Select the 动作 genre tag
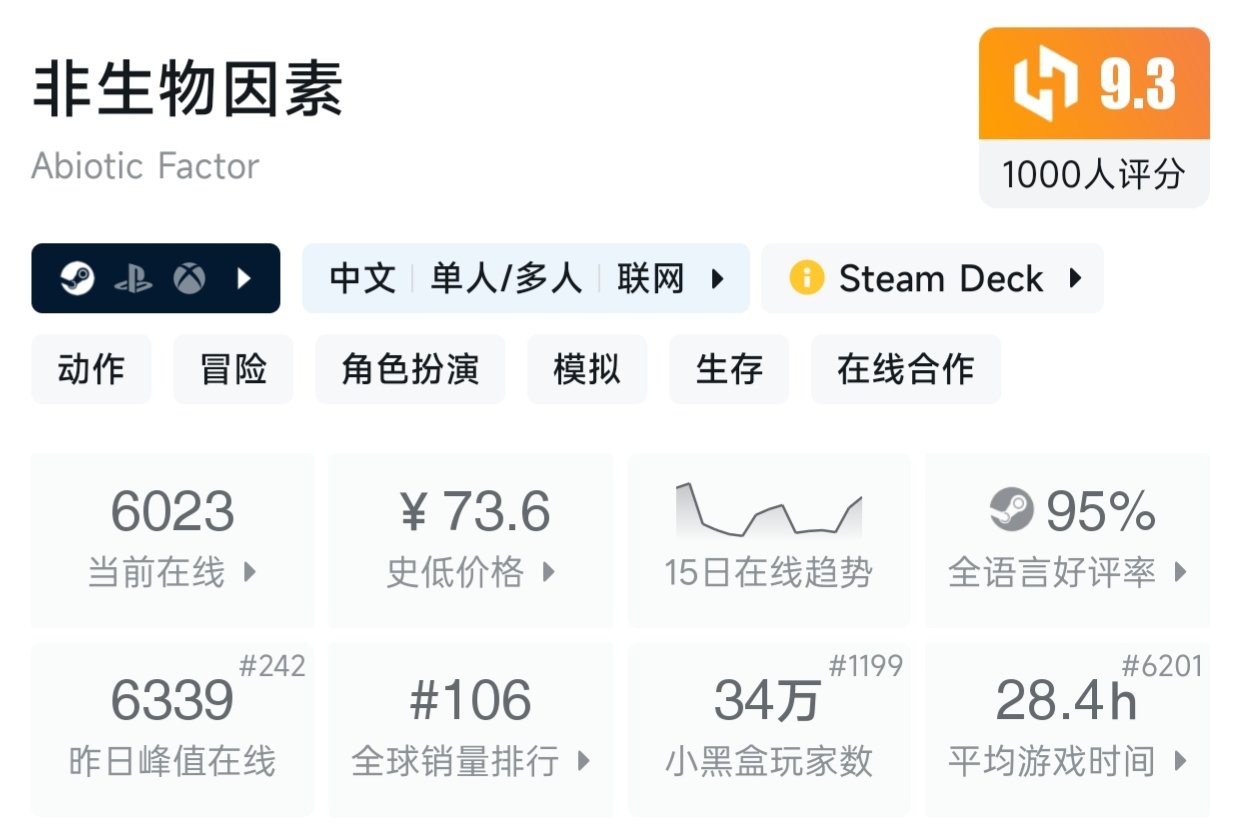 click(x=91, y=369)
